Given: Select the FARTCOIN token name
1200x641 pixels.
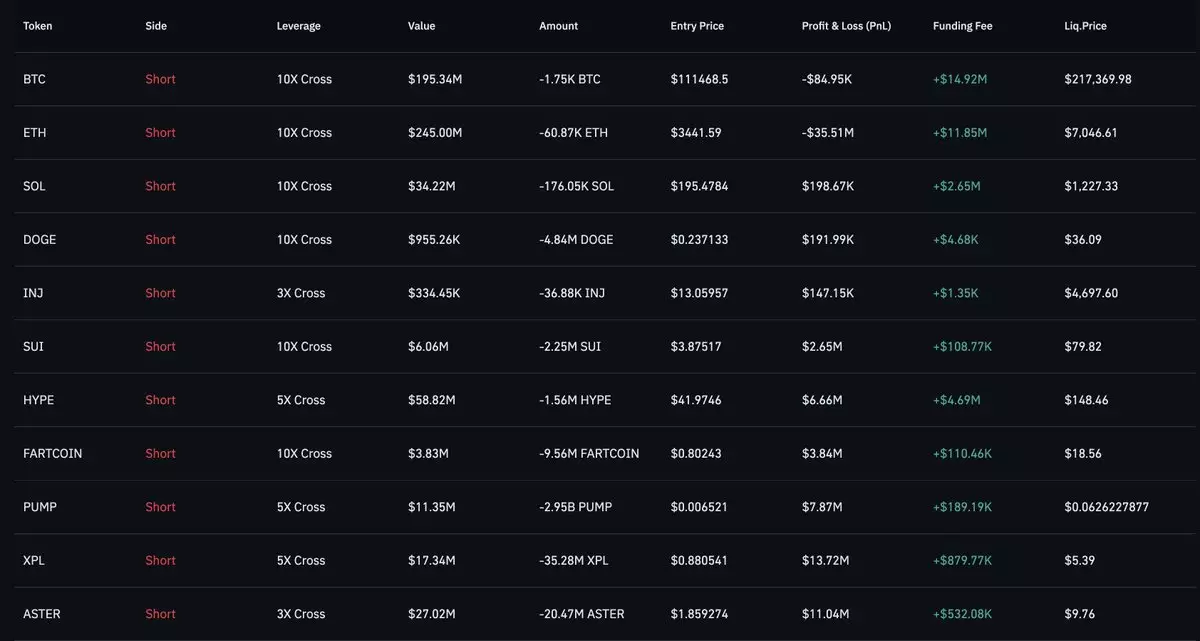Looking at the screenshot, I should coord(52,454).
